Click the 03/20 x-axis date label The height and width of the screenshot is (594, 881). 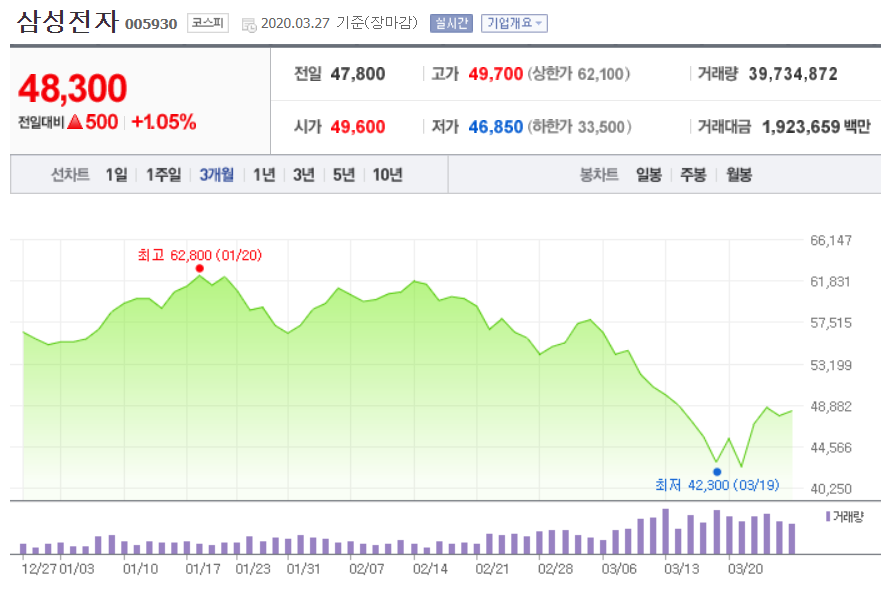746,569
